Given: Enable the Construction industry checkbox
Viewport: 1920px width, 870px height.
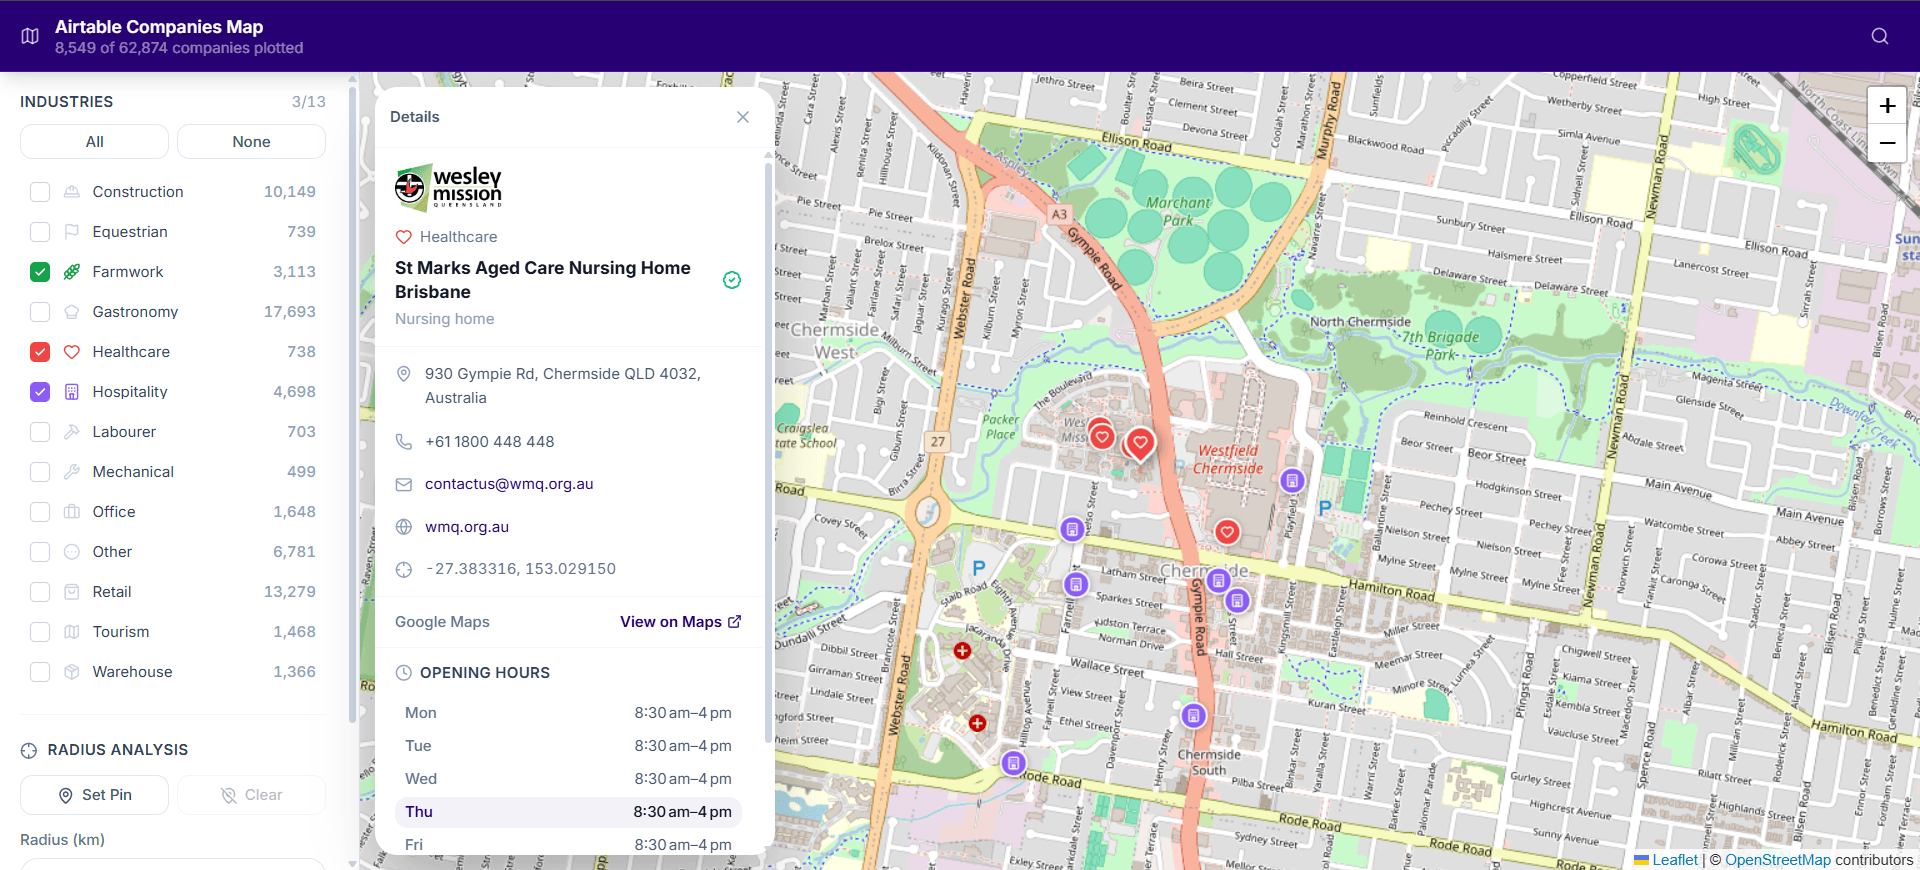Looking at the screenshot, I should (40, 192).
